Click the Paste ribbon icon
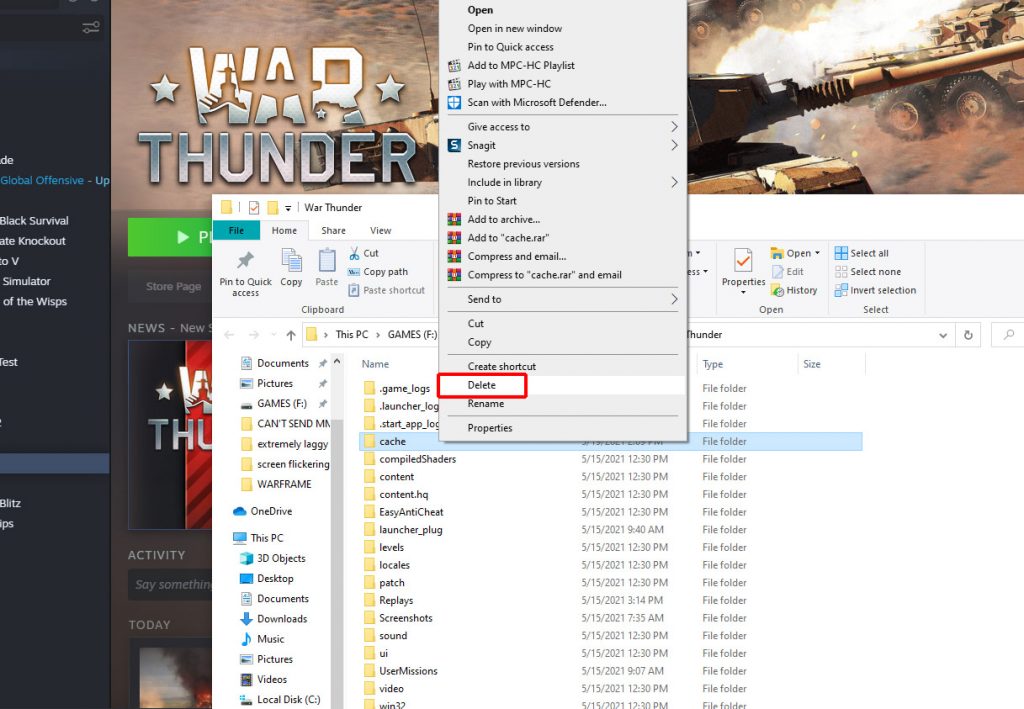This screenshot has height=709, width=1024. point(327,268)
